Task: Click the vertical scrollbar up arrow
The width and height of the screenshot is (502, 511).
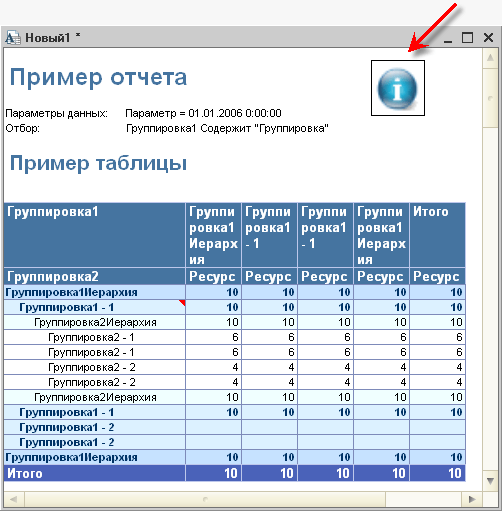Action: point(490,58)
